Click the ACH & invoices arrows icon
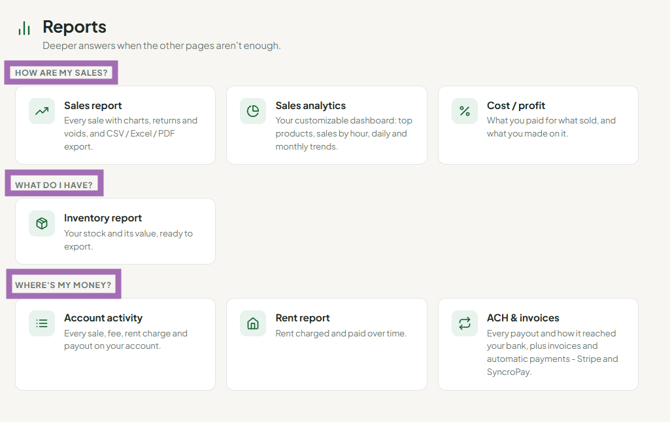This screenshot has height=422, width=670. pos(464,323)
